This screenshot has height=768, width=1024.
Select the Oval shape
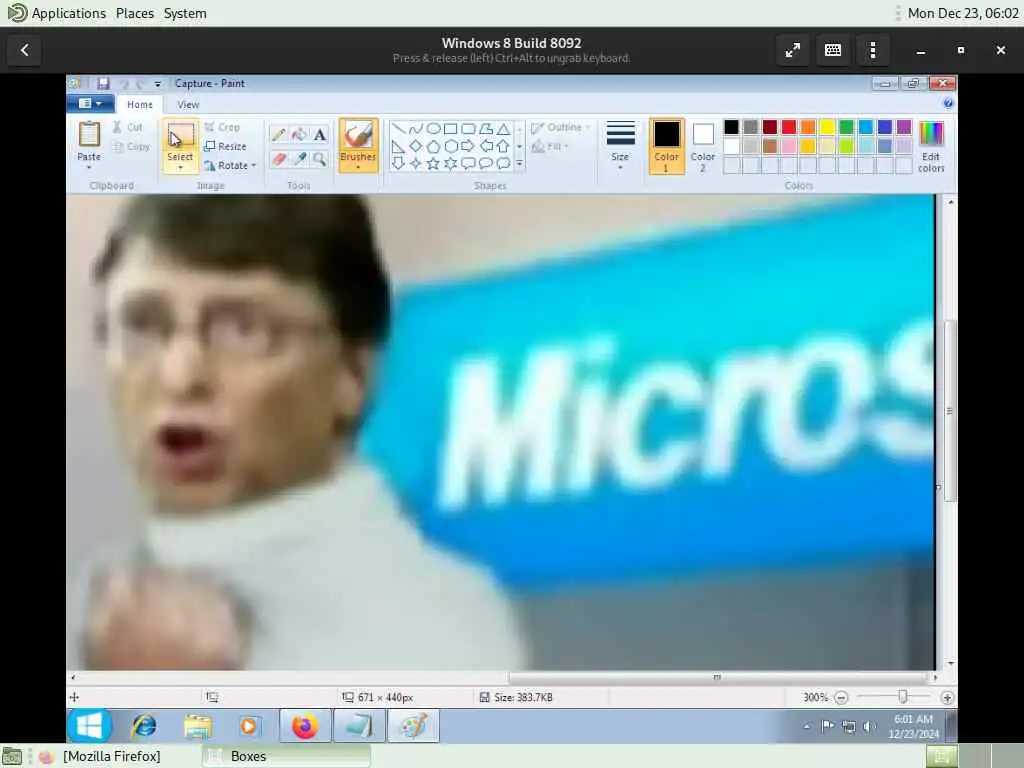(x=433, y=129)
